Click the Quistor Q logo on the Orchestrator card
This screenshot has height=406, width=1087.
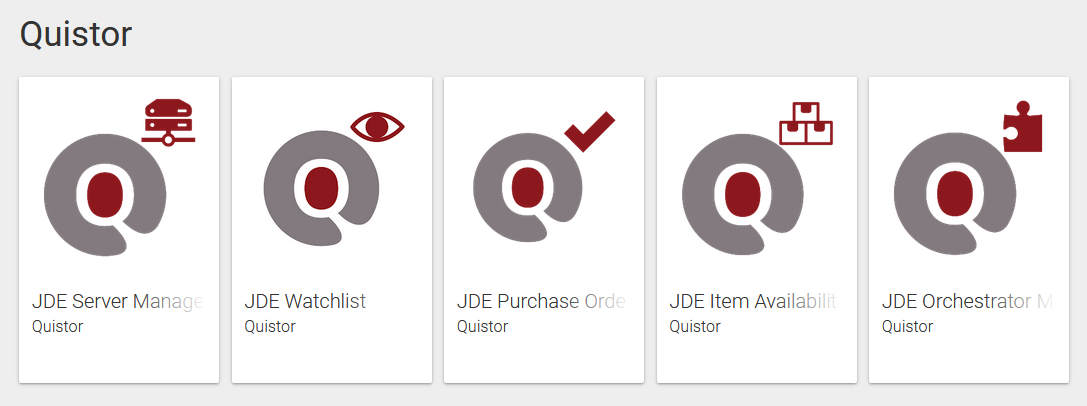[x=952, y=191]
